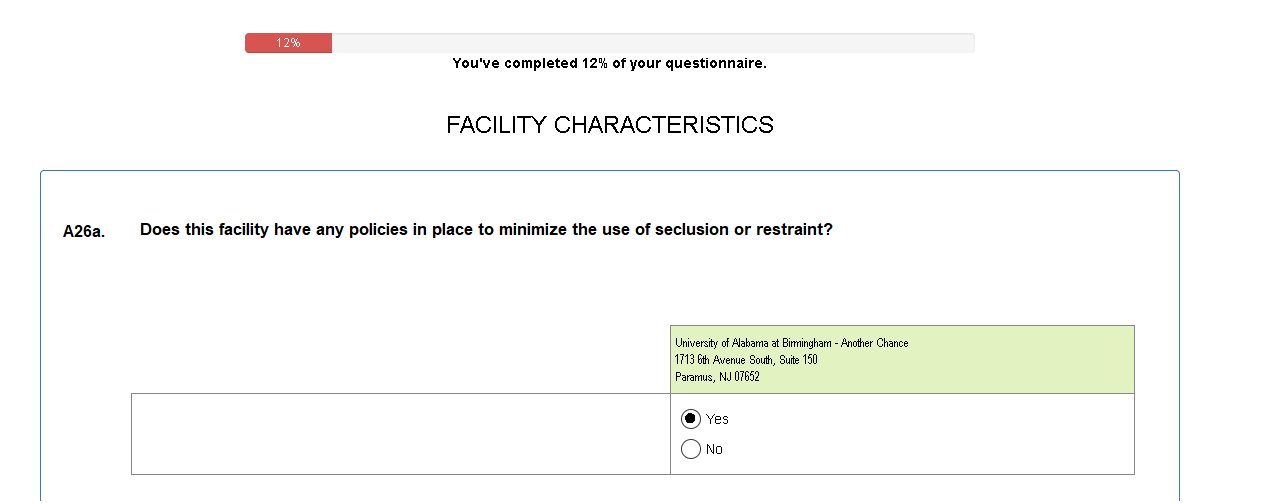Select the Yes radio button
This screenshot has width=1277, height=503.
(690, 419)
